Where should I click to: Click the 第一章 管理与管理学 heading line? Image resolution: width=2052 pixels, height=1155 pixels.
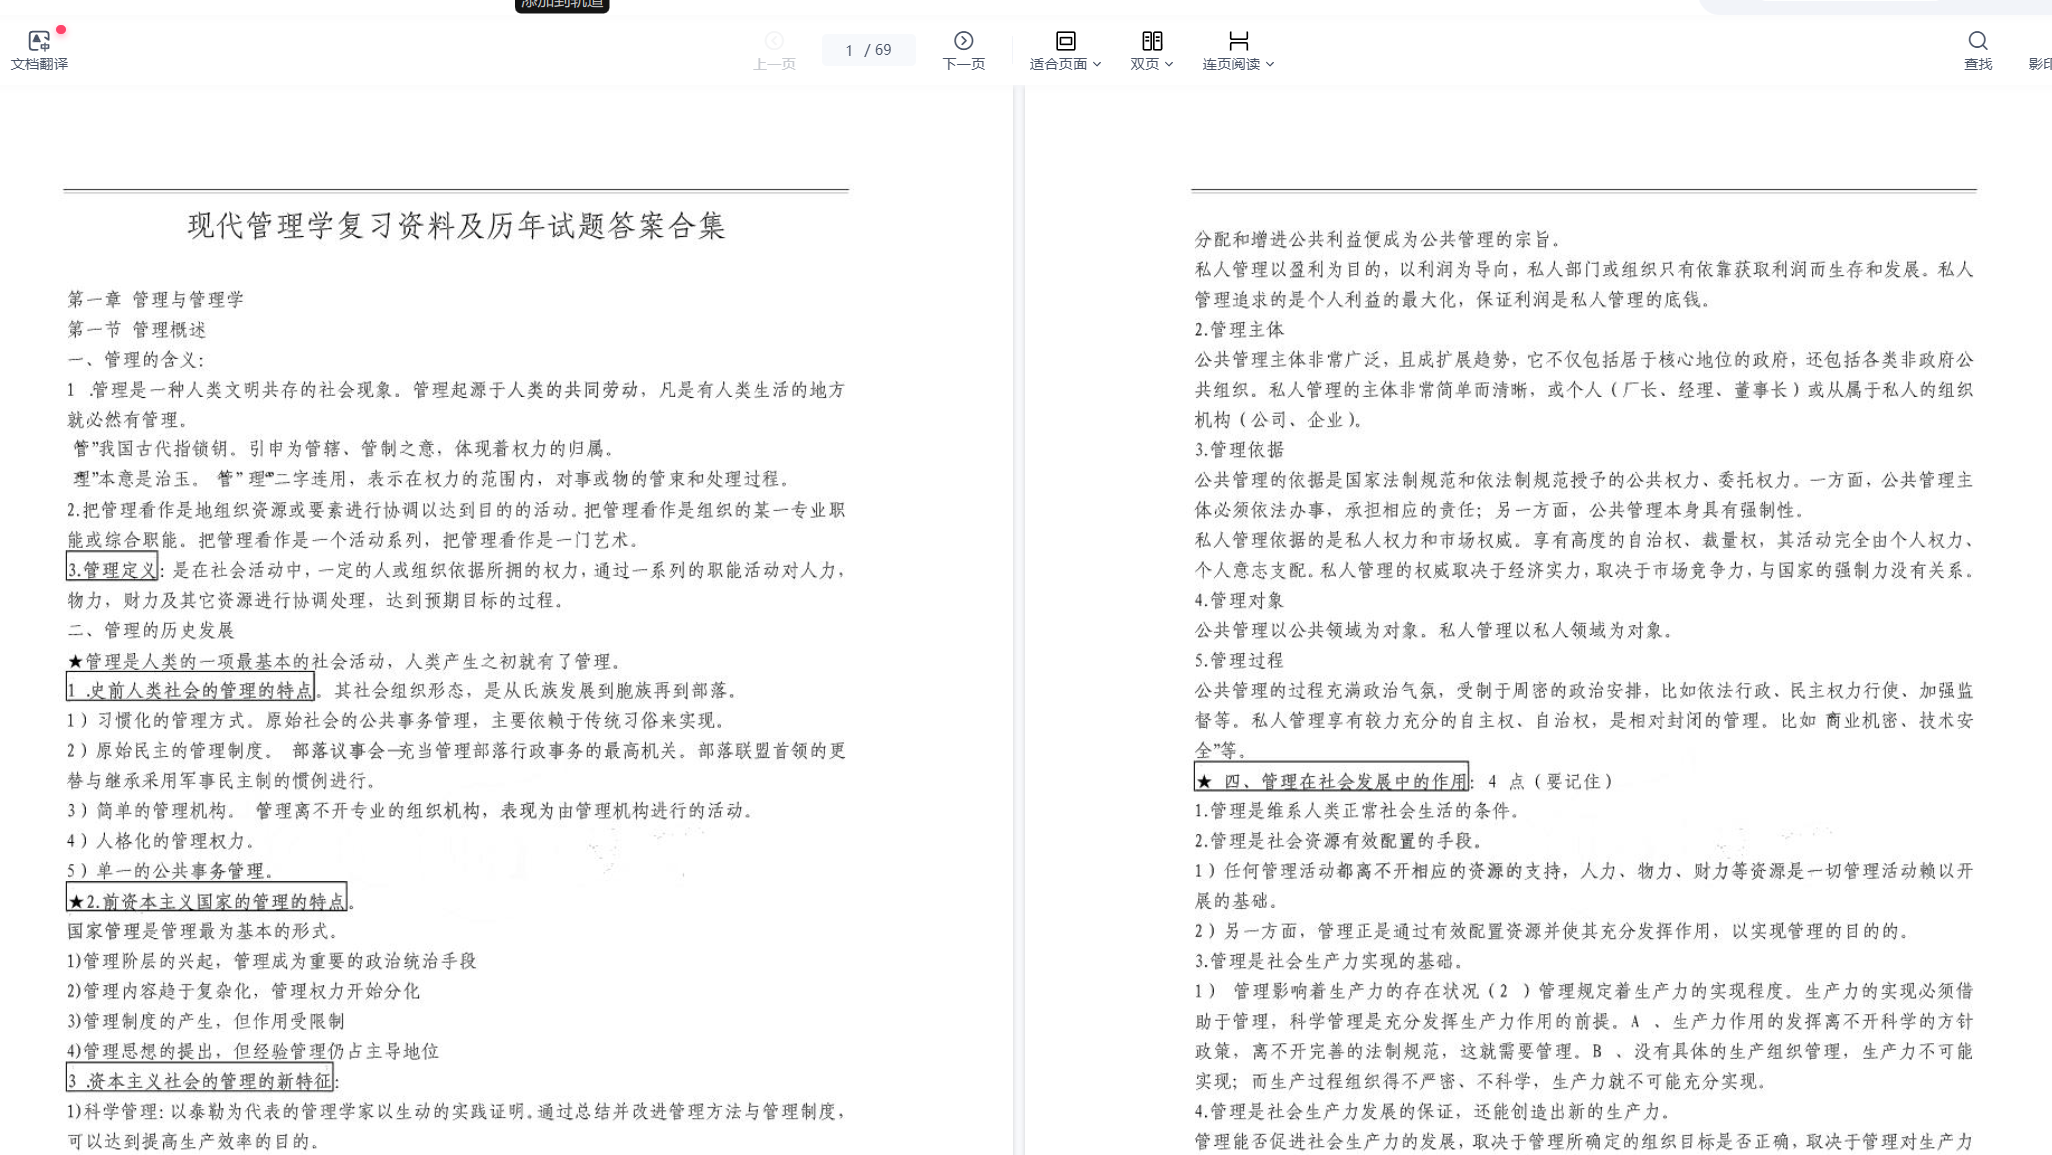pyautogui.click(x=156, y=299)
